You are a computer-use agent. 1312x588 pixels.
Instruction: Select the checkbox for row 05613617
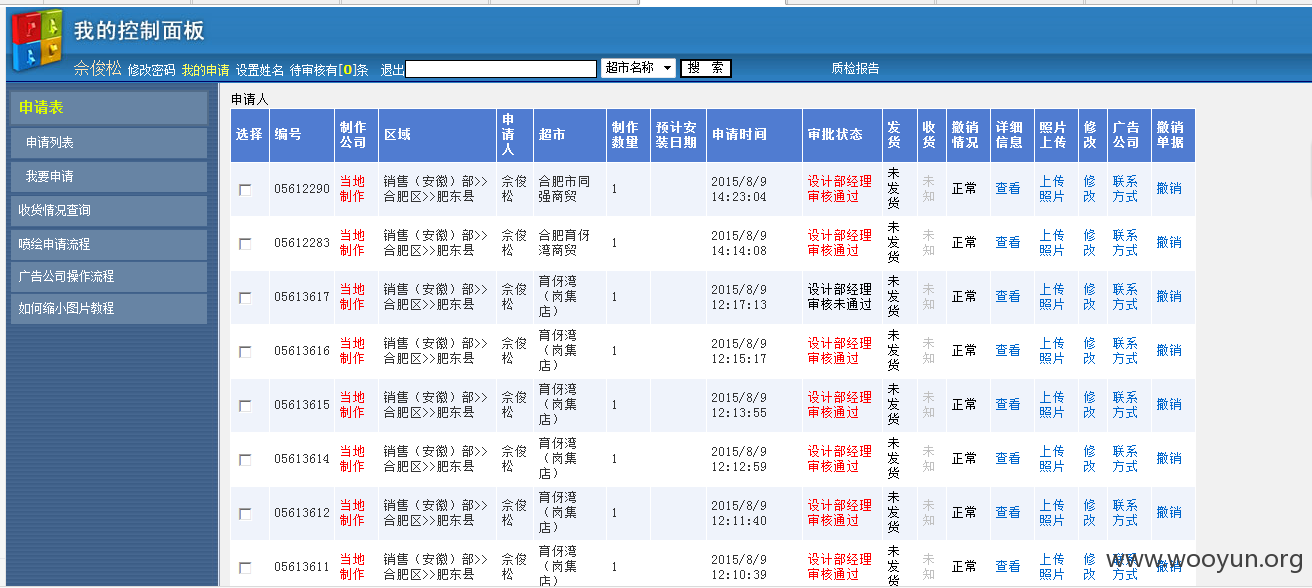tap(245, 298)
